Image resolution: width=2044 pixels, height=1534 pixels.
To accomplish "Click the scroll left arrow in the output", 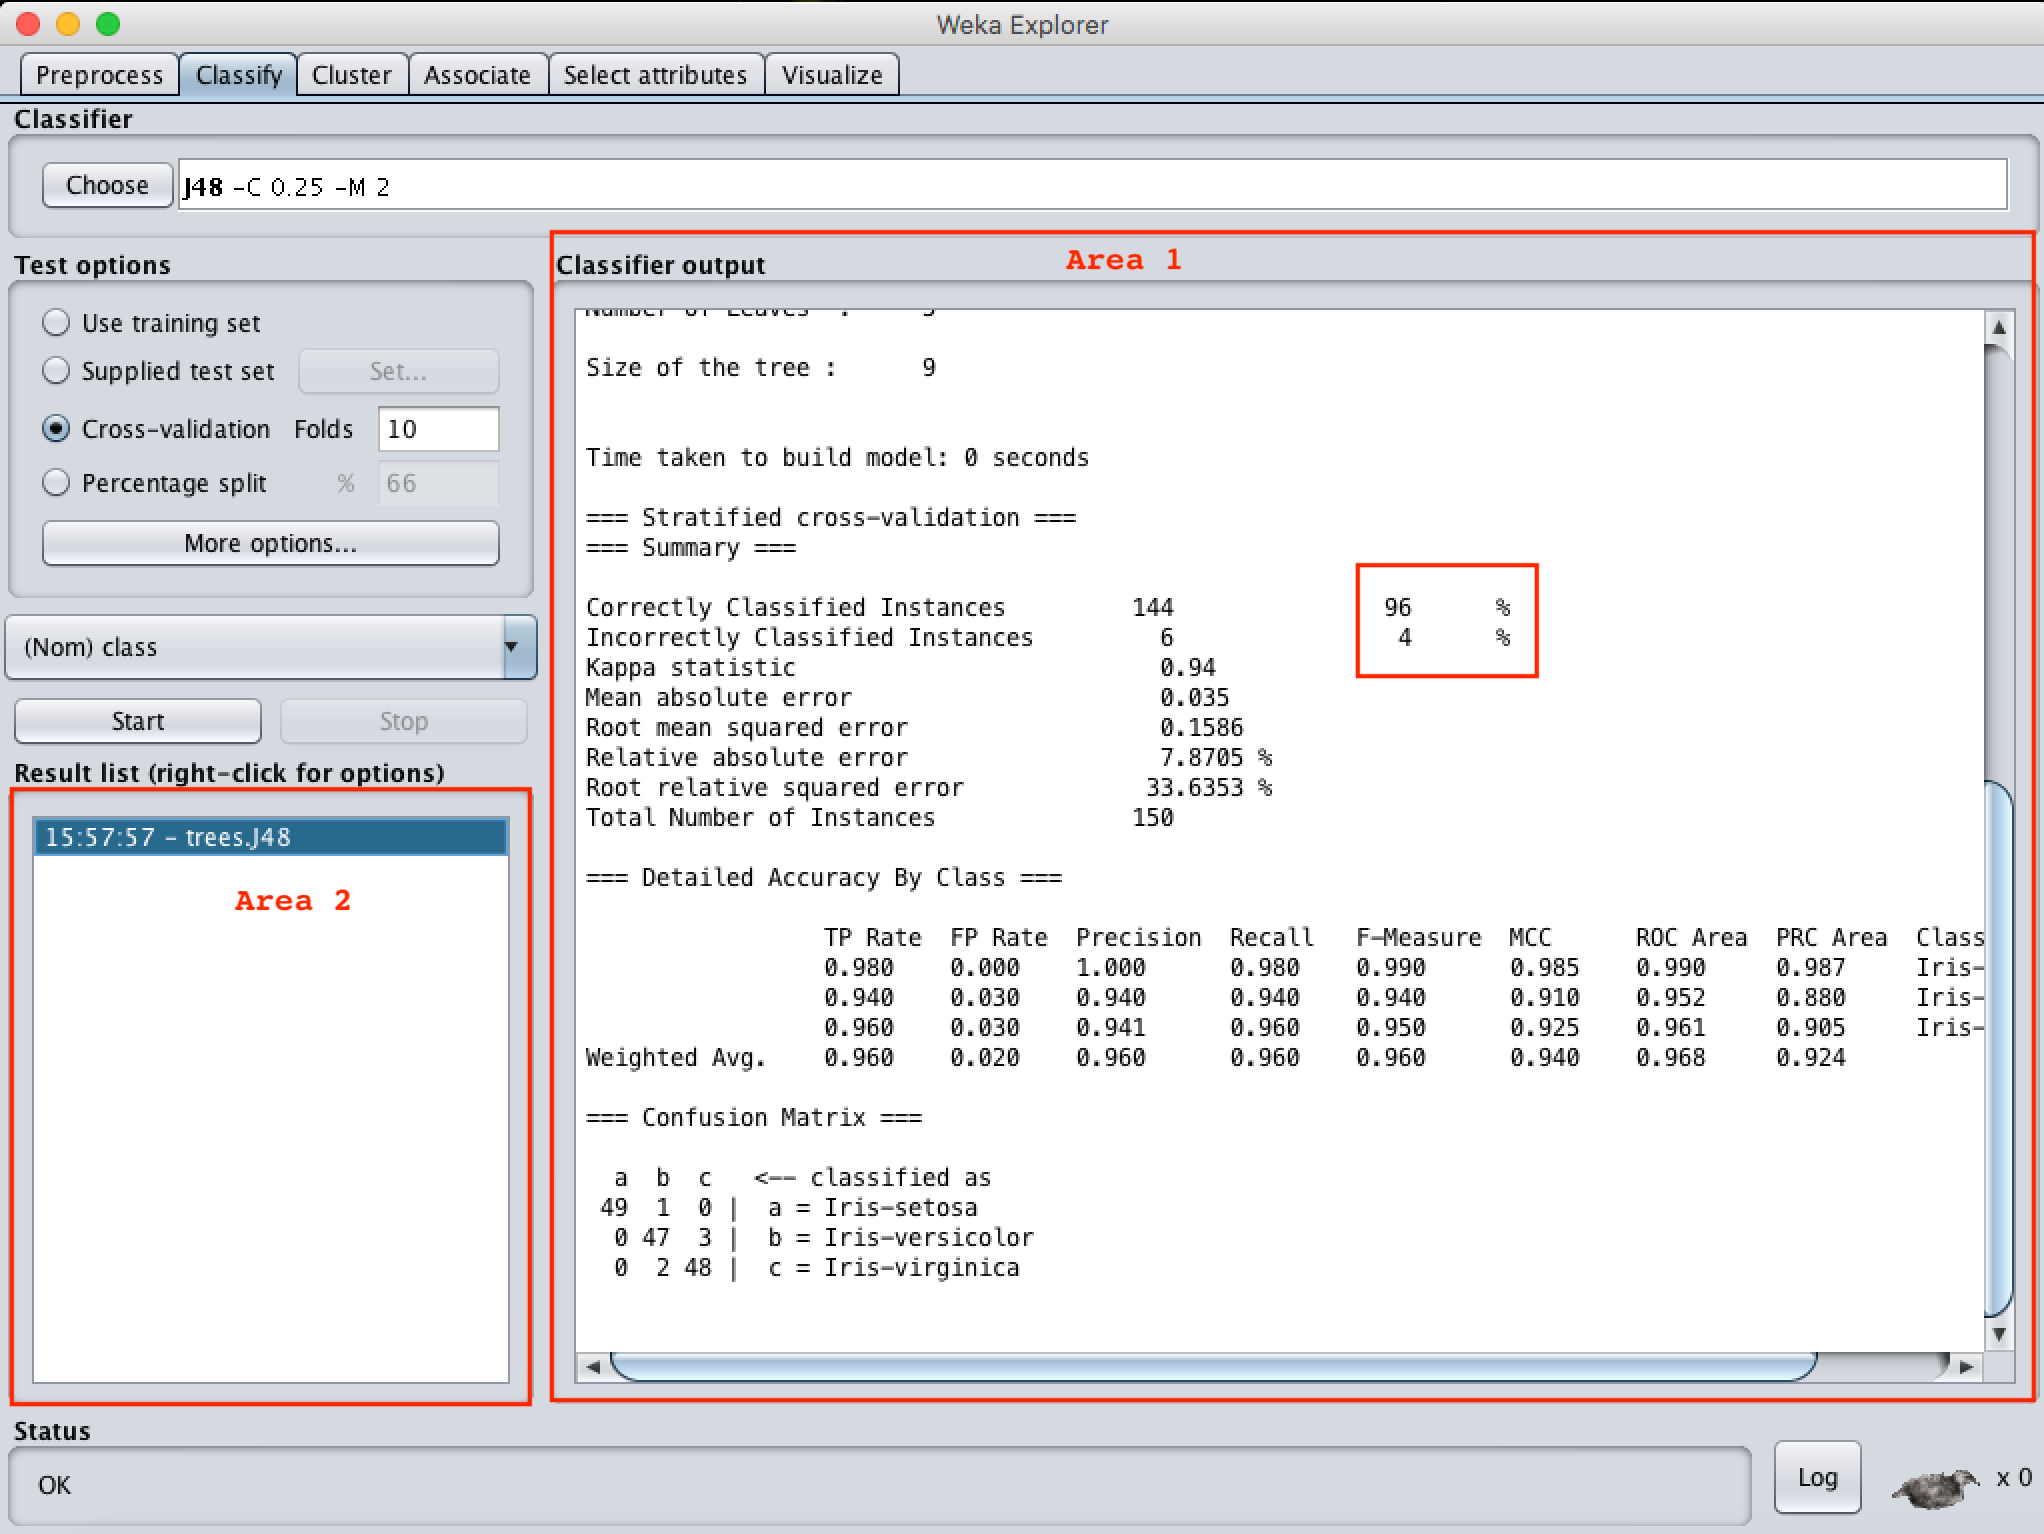I will [593, 1366].
